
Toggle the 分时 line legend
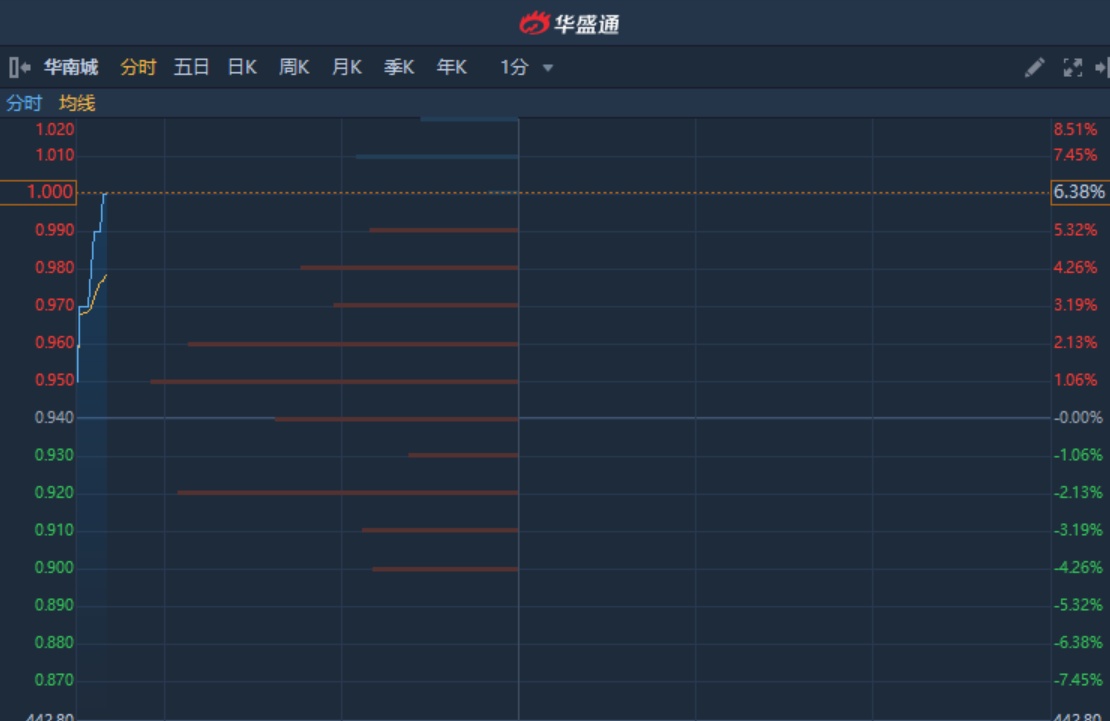tap(24, 103)
